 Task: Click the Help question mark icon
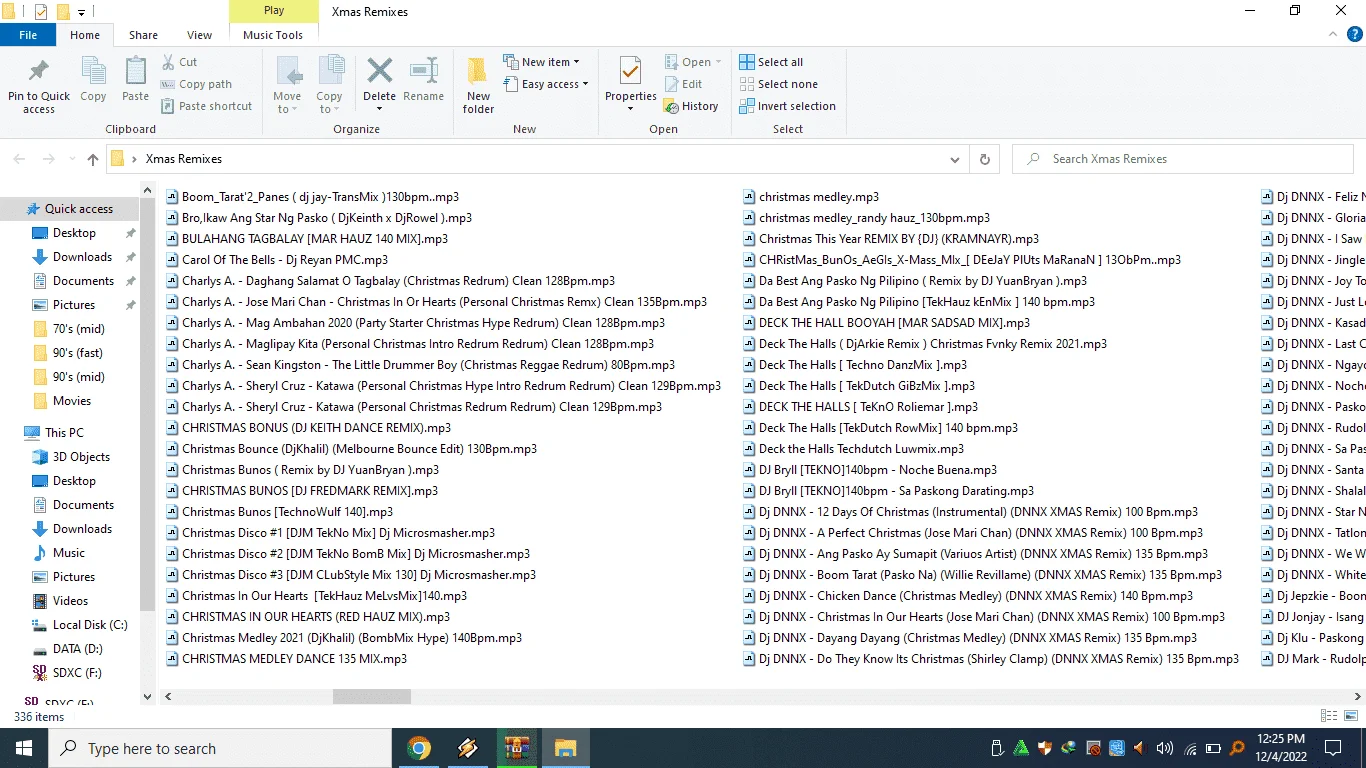tap(1355, 34)
